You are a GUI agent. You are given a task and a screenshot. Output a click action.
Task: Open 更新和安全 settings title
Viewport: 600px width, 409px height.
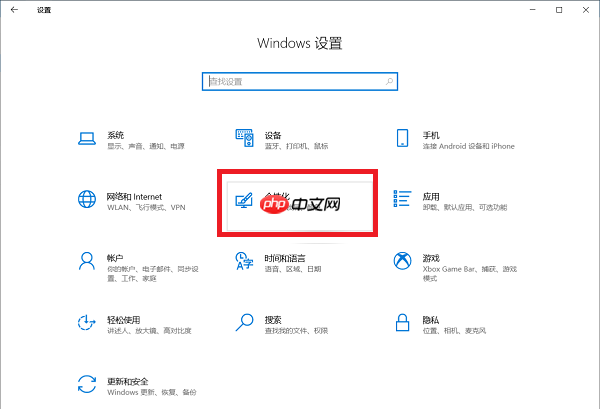(x=128, y=381)
